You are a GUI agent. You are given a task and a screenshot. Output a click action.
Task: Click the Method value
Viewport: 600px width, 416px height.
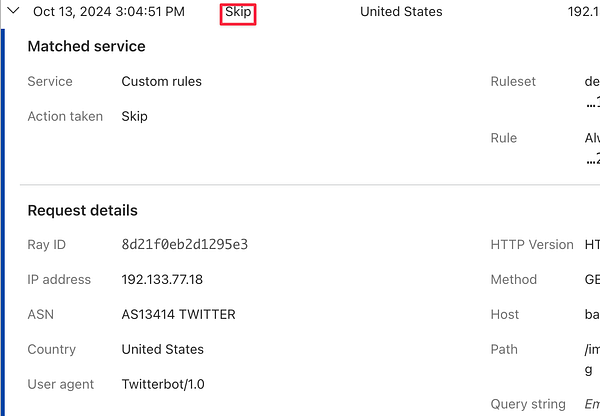(x=593, y=279)
